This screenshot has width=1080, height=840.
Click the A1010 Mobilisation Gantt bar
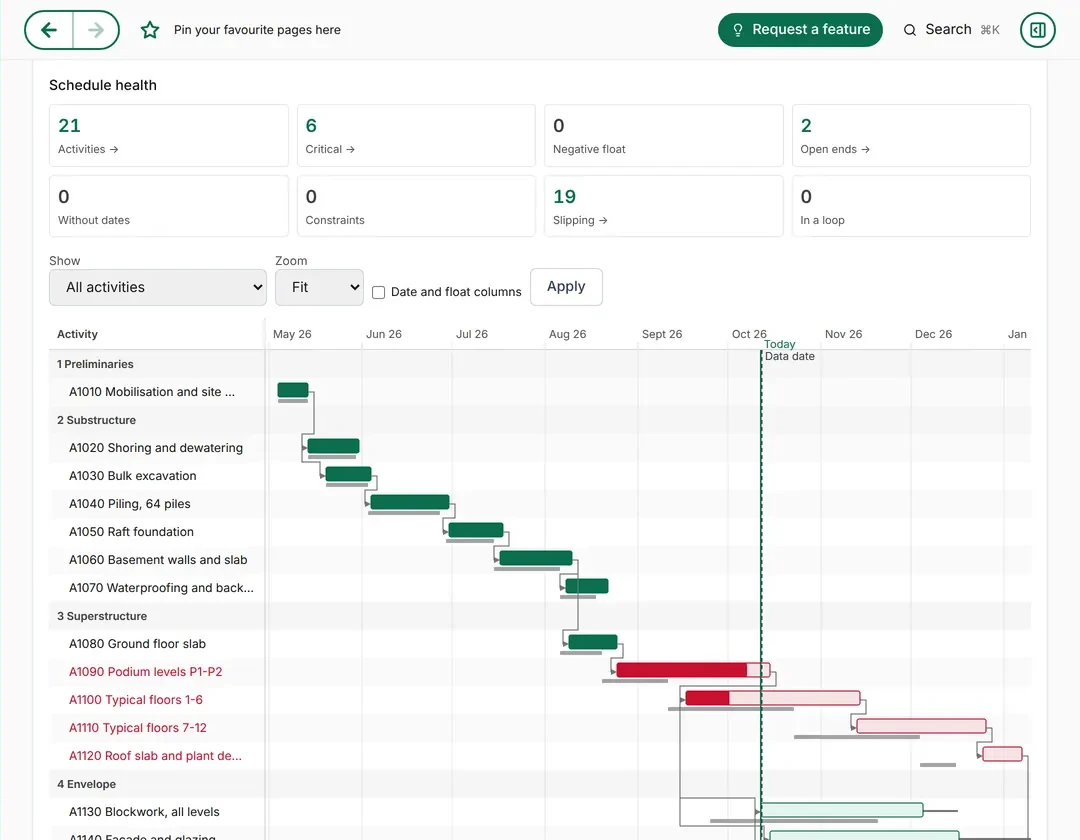(x=293, y=390)
